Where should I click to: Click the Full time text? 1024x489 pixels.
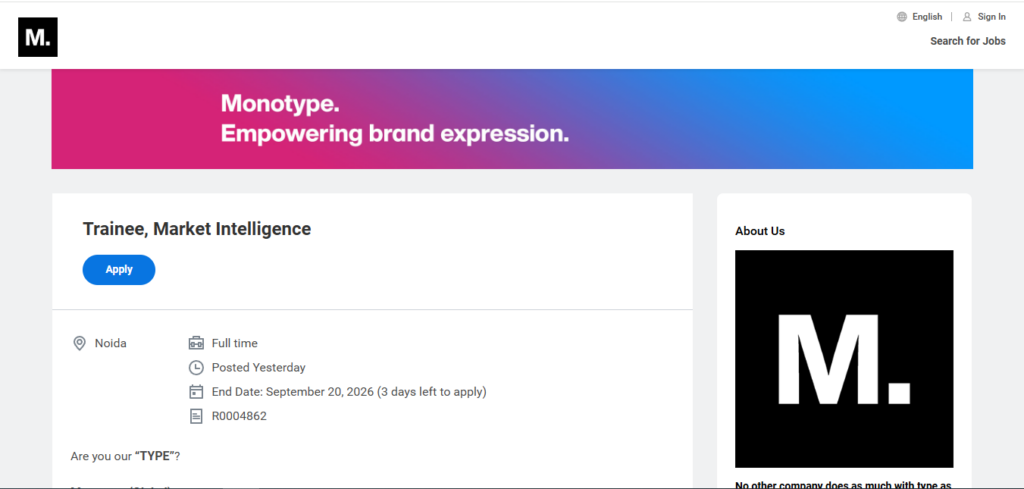click(x=234, y=343)
